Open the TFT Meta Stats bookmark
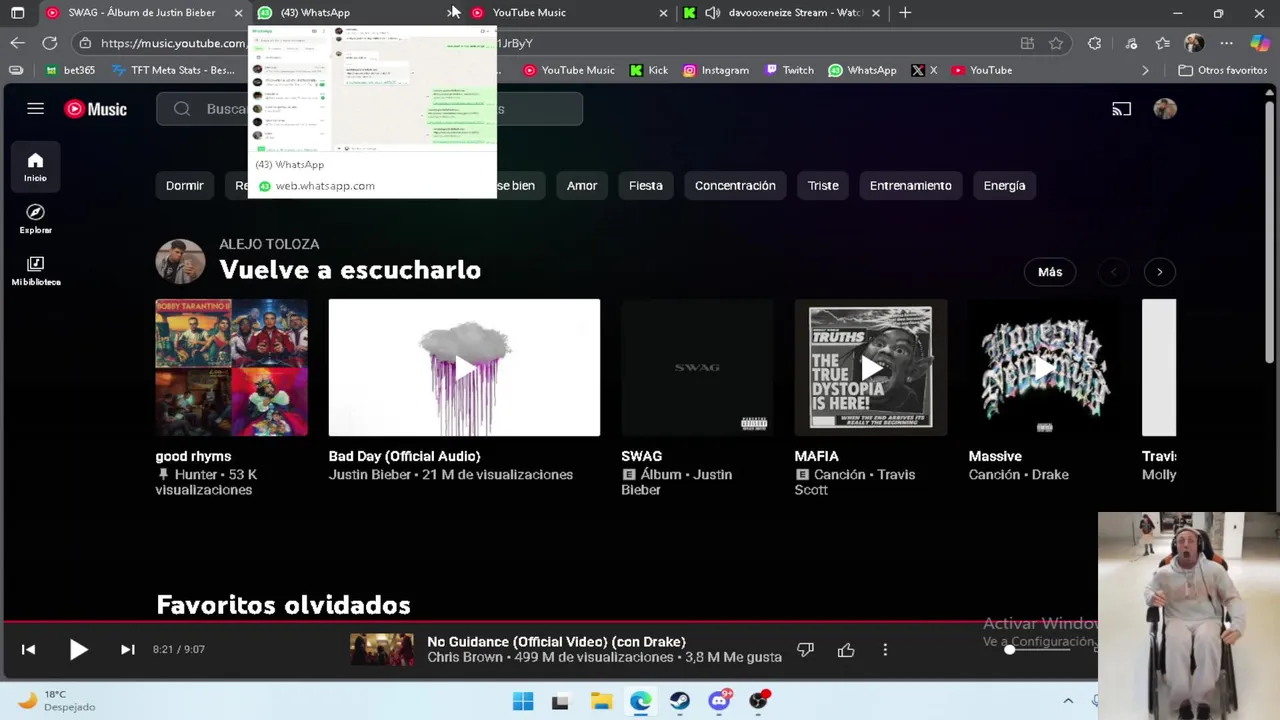Screen dimensions: 1280x720 tap(173, 70)
